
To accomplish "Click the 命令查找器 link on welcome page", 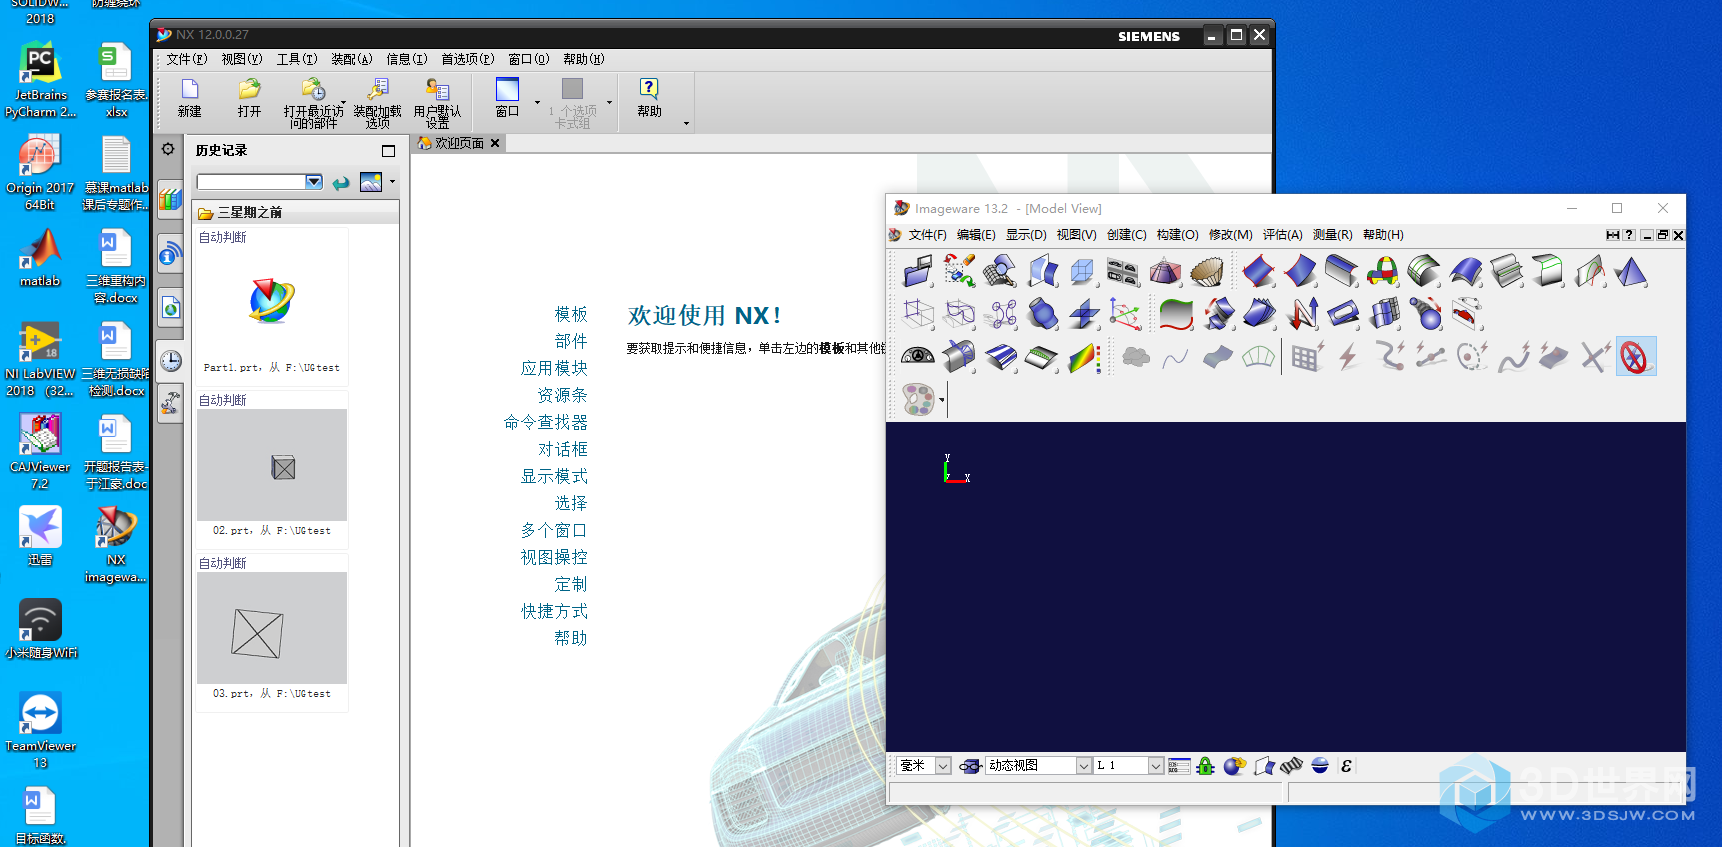I will (546, 422).
